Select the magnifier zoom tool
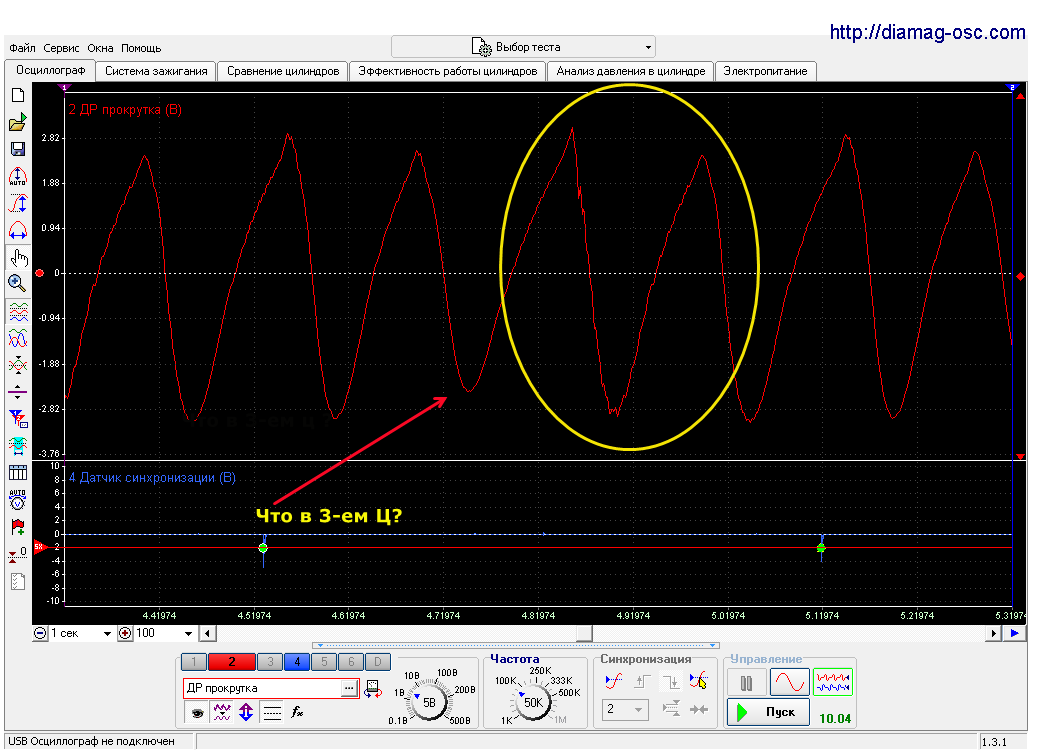The height and width of the screenshot is (754, 1040). pos(18,283)
